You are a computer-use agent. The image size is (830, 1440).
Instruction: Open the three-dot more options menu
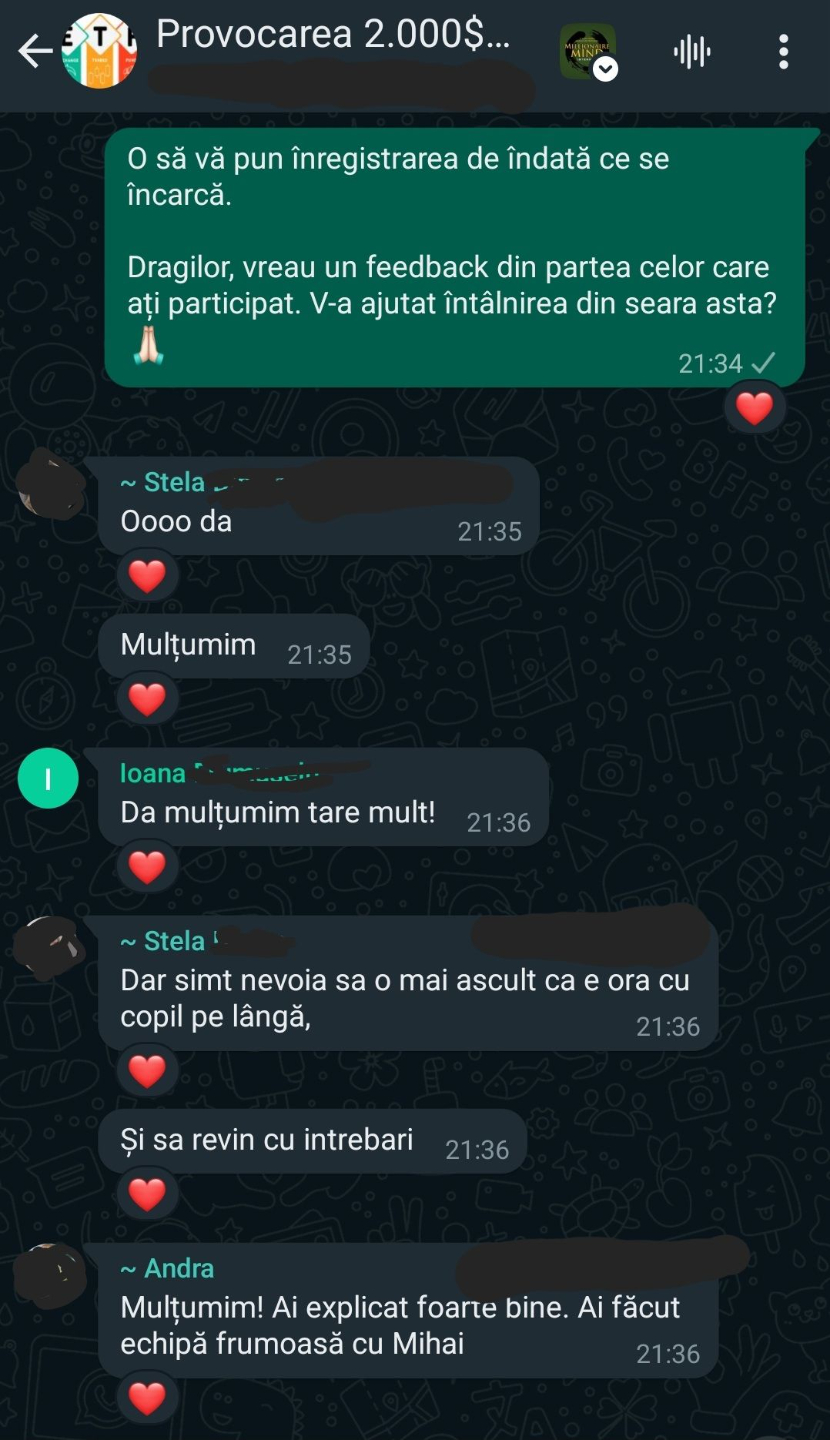tap(783, 52)
